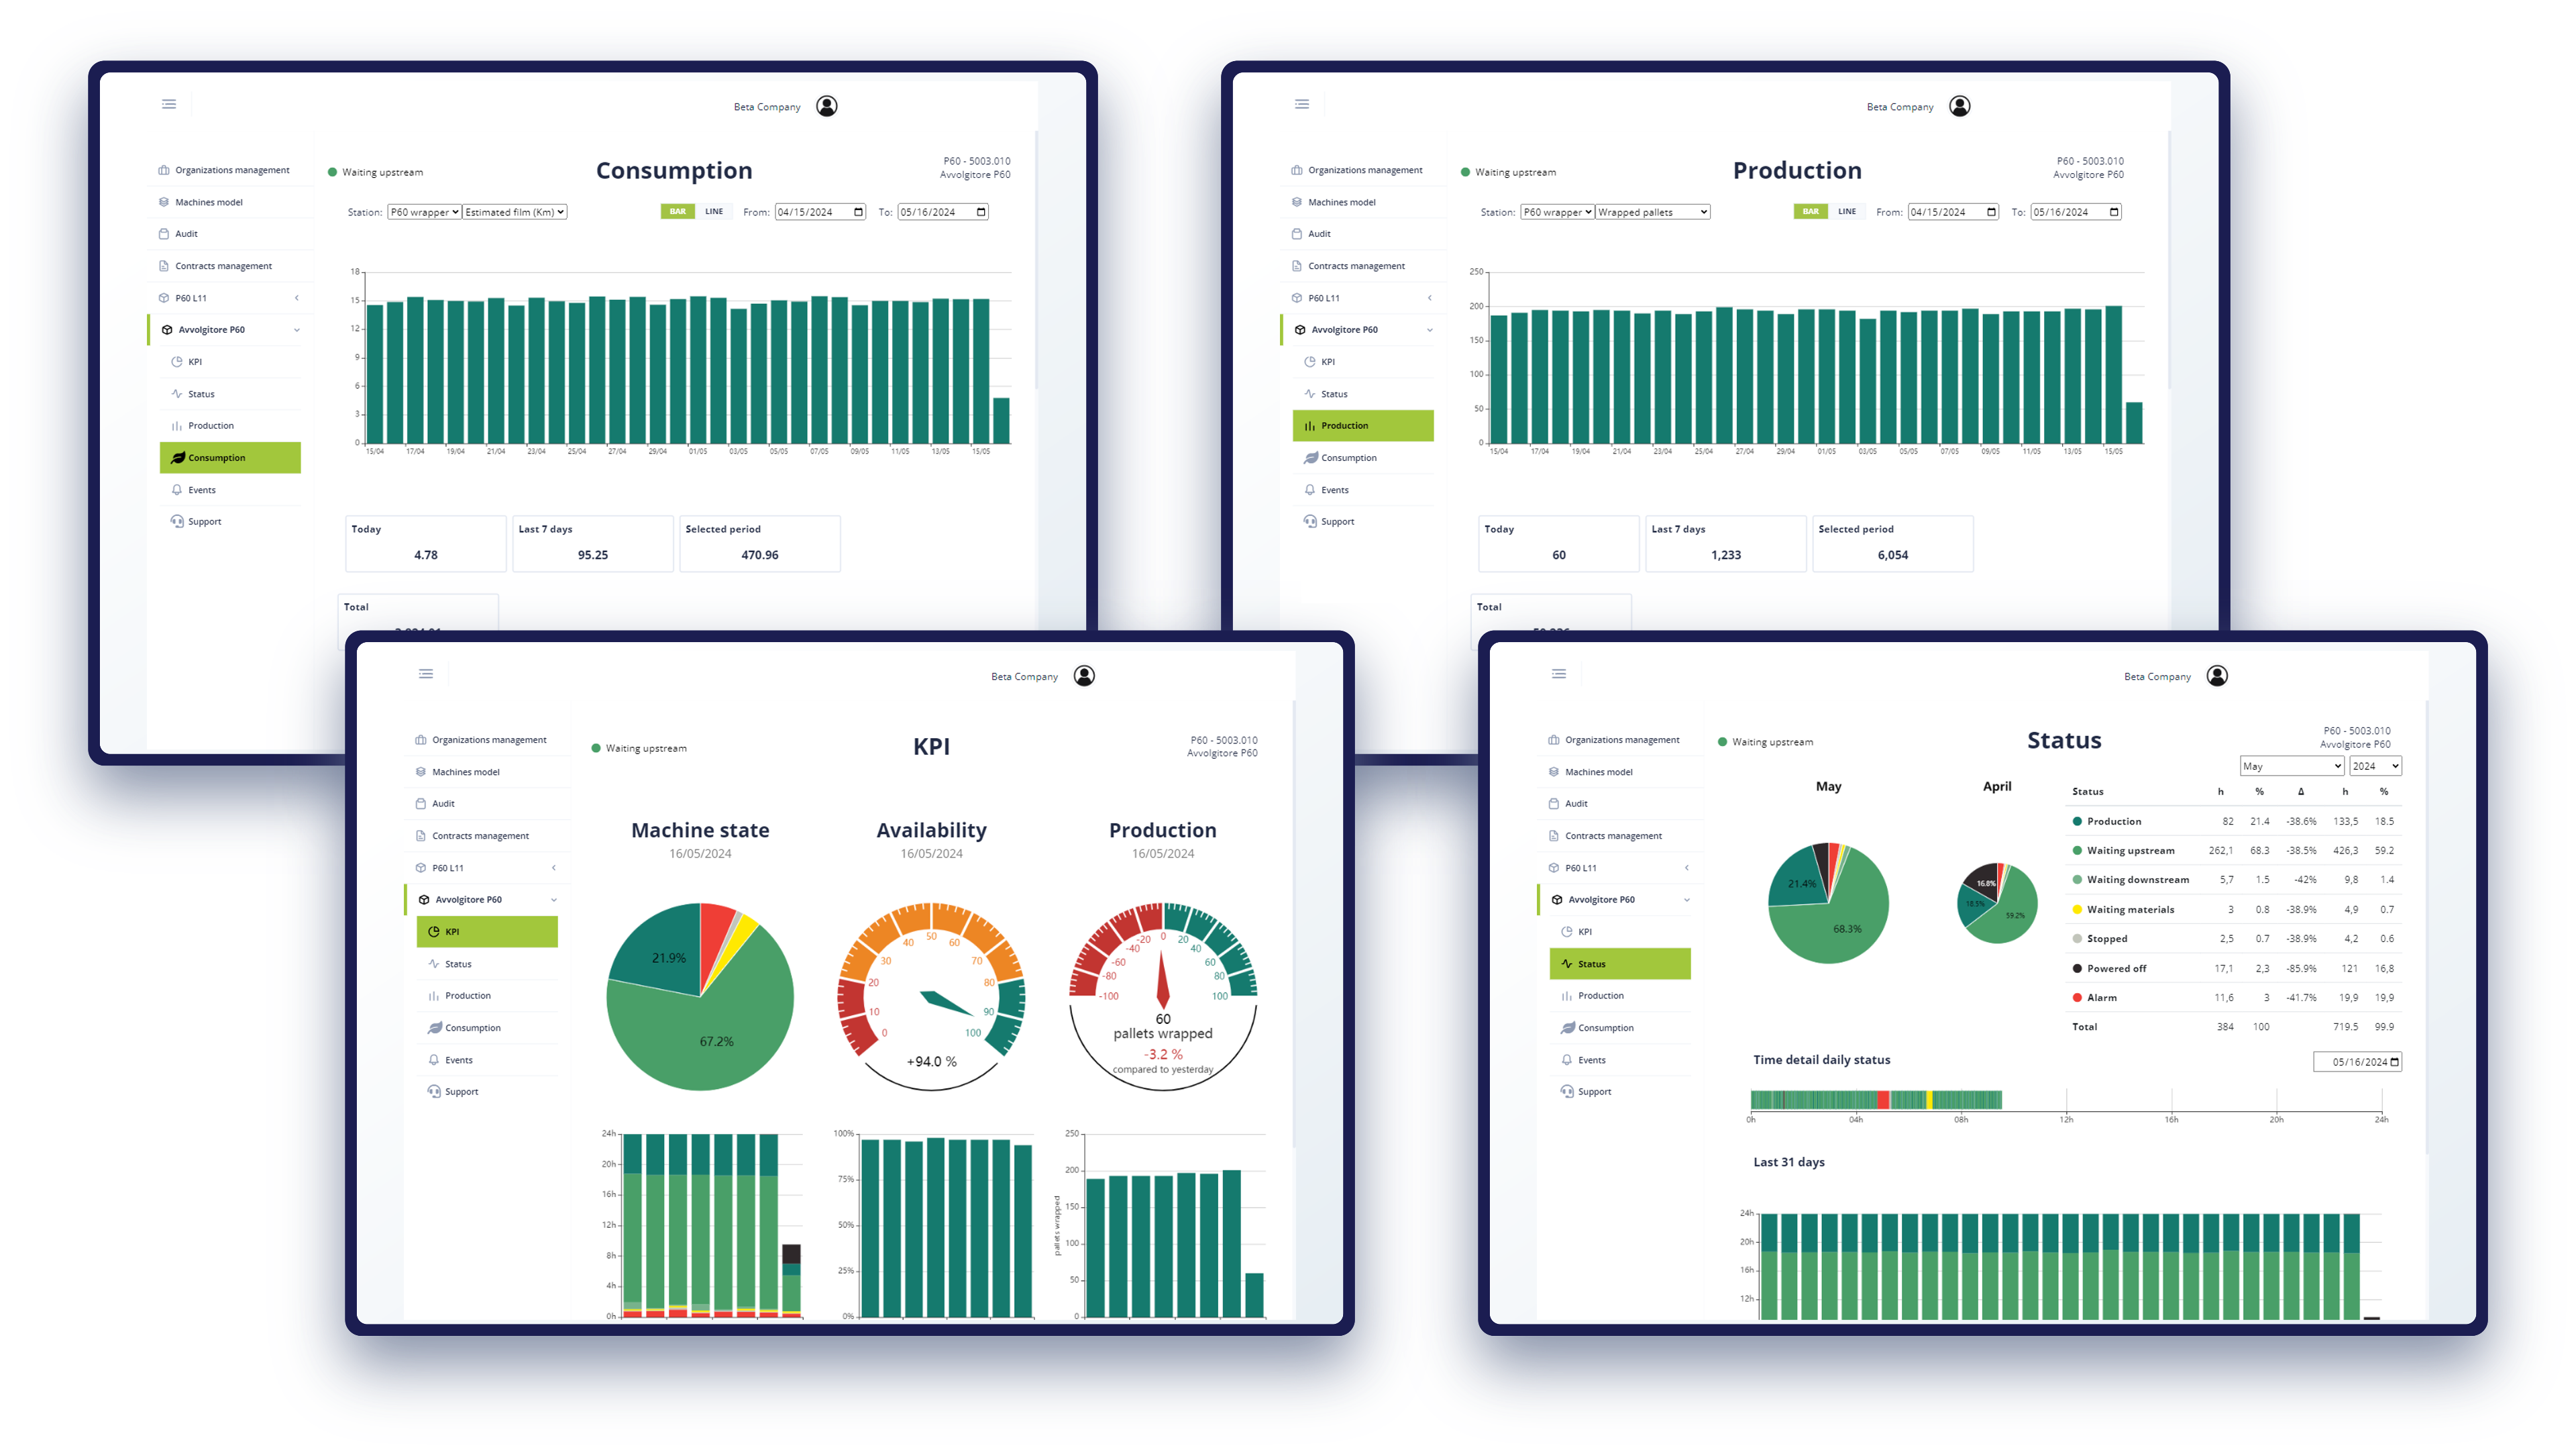The image size is (2576, 1454).
Task: Expand P60 L11 chevron in KPI sidebar
Action: 554,868
